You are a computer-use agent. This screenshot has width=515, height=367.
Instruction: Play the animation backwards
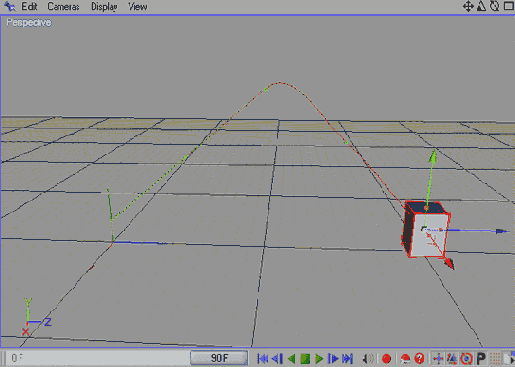click(291, 359)
